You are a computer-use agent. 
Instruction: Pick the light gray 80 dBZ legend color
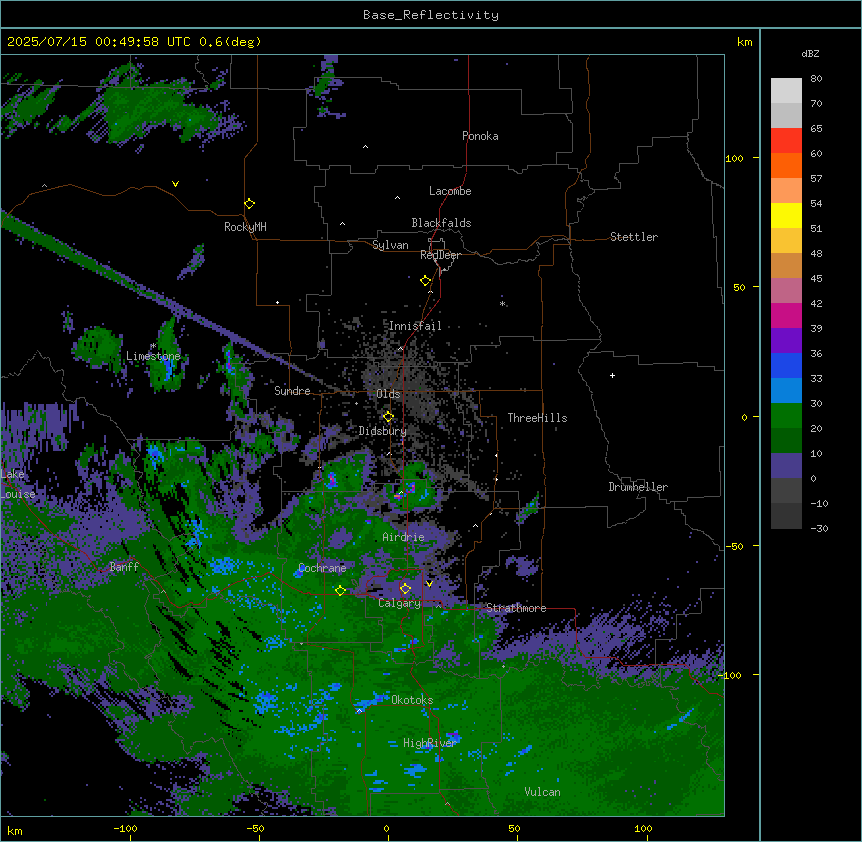[x=786, y=91]
